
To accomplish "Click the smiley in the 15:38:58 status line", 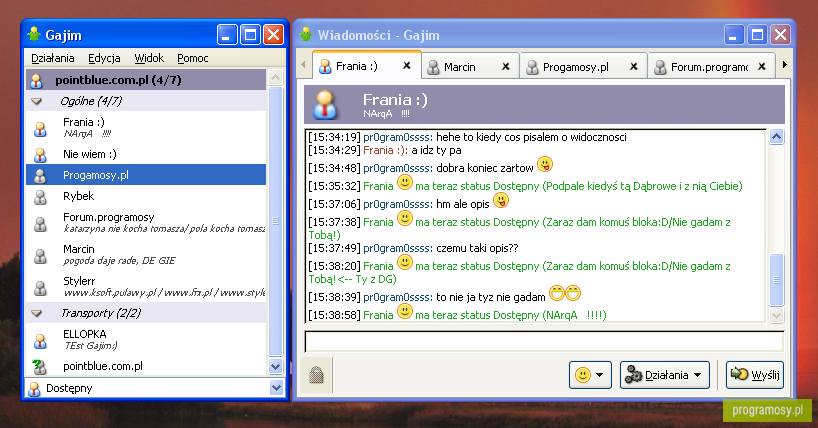I will [x=405, y=312].
